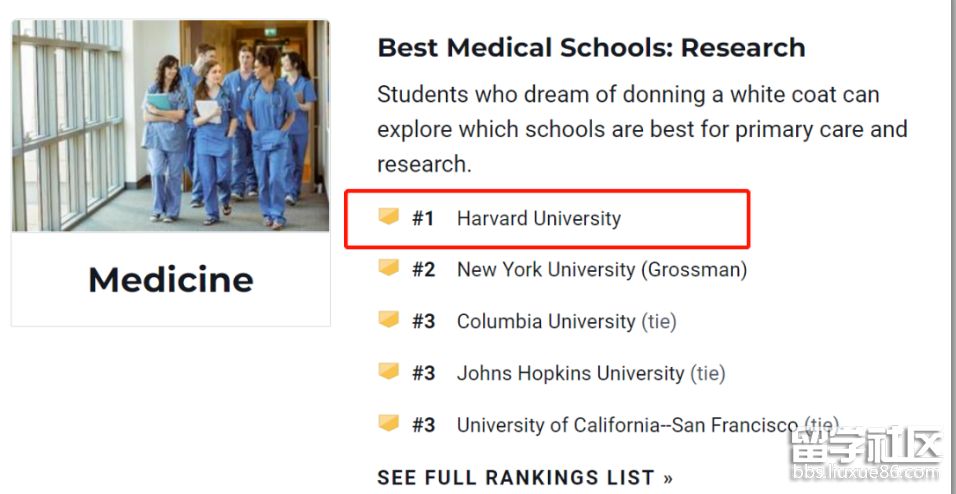Click the badge icon beside #2 New York University

(388, 268)
